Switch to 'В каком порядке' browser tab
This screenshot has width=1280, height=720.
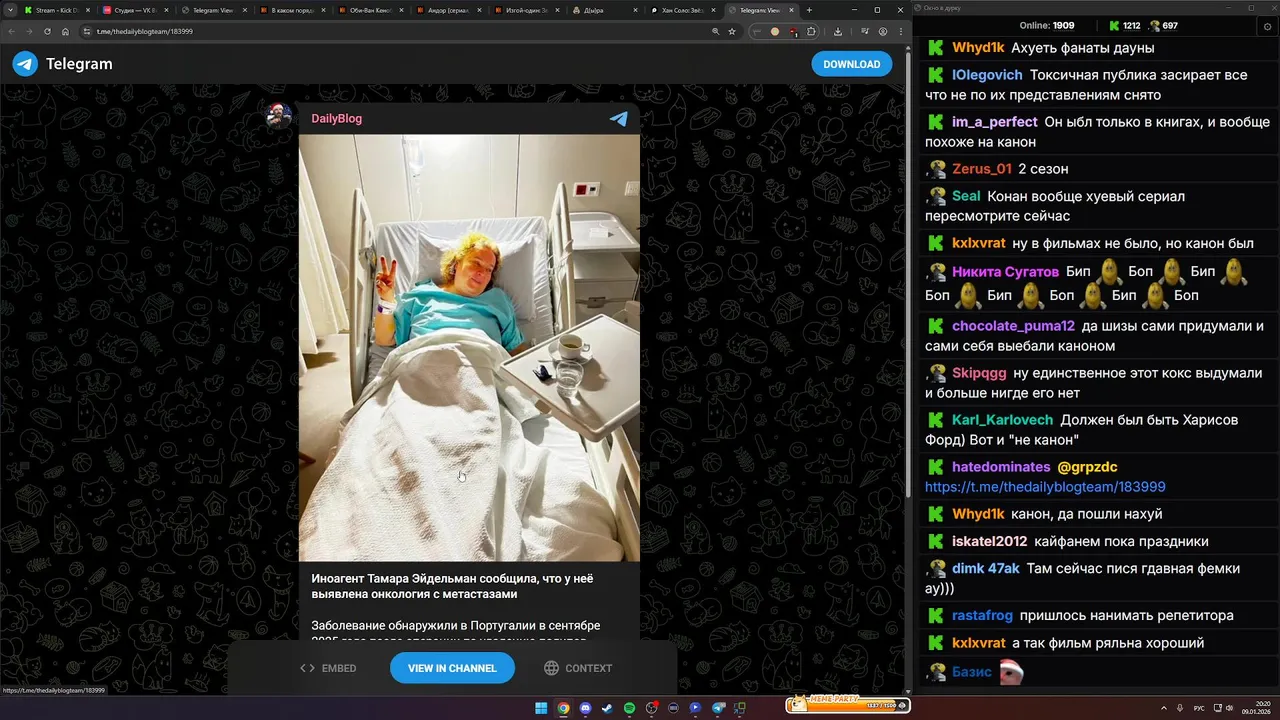point(292,10)
